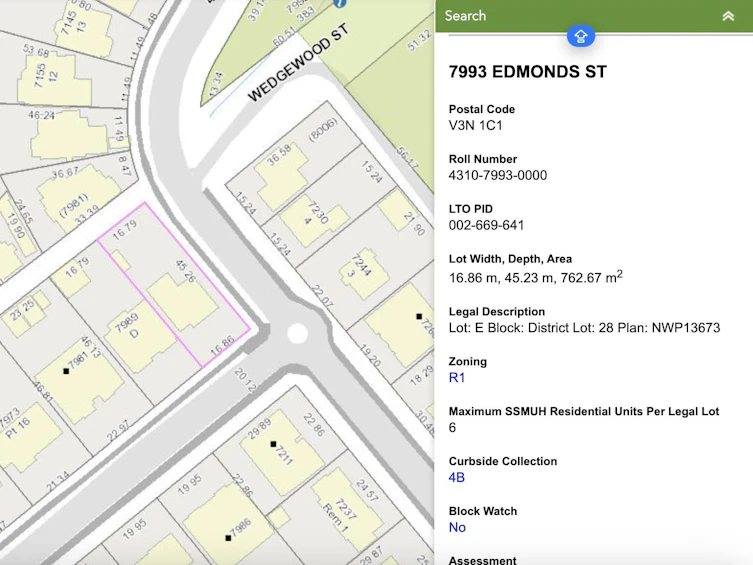
Task: Select the magenta-highlighted parcel building
Action: (182, 301)
